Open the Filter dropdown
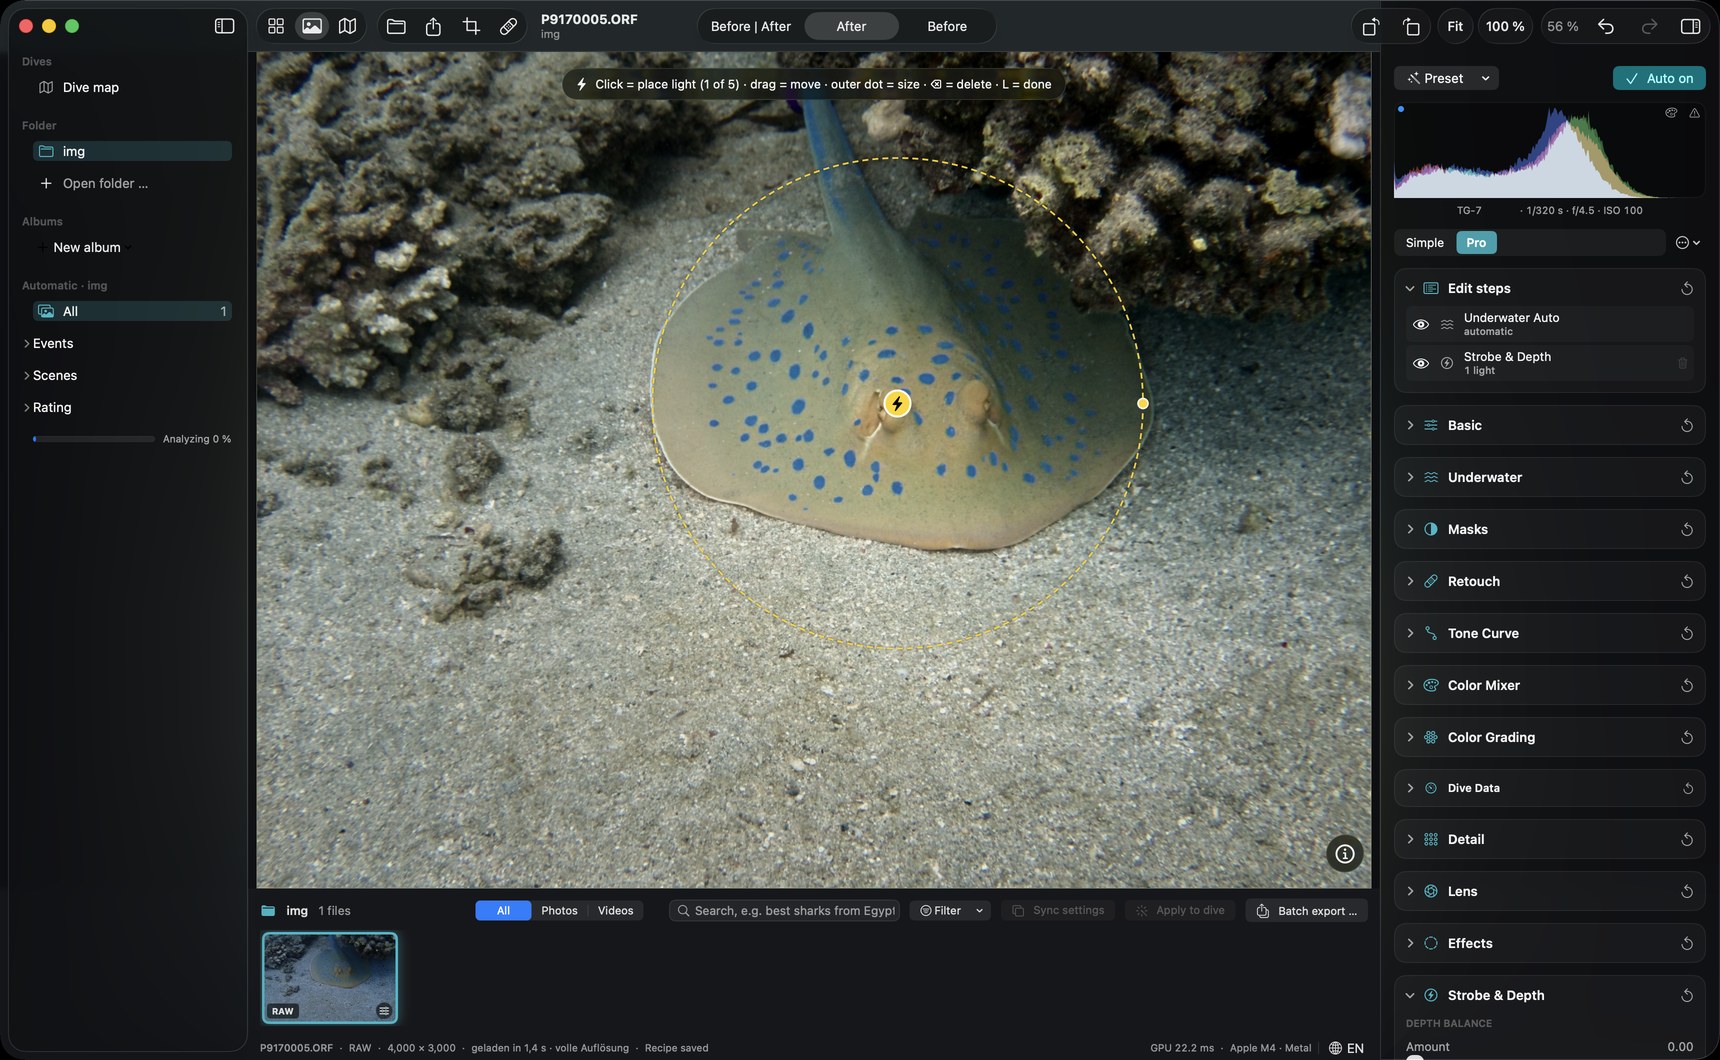This screenshot has width=1720, height=1060. 950,910
